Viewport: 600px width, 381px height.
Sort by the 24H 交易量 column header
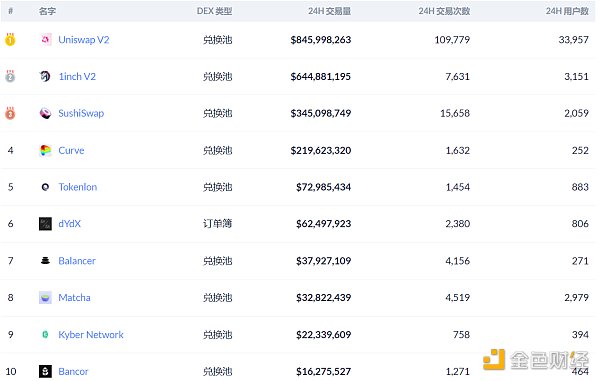tap(329, 11)
